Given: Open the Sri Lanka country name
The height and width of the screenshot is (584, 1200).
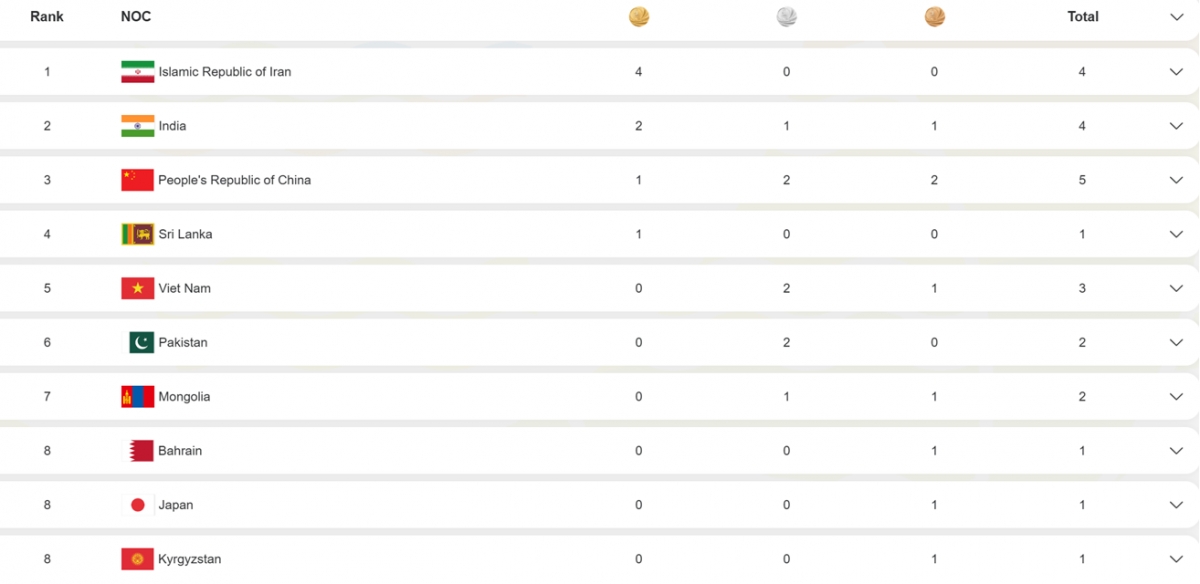Looking at the screenshot, I should point(185,234).
